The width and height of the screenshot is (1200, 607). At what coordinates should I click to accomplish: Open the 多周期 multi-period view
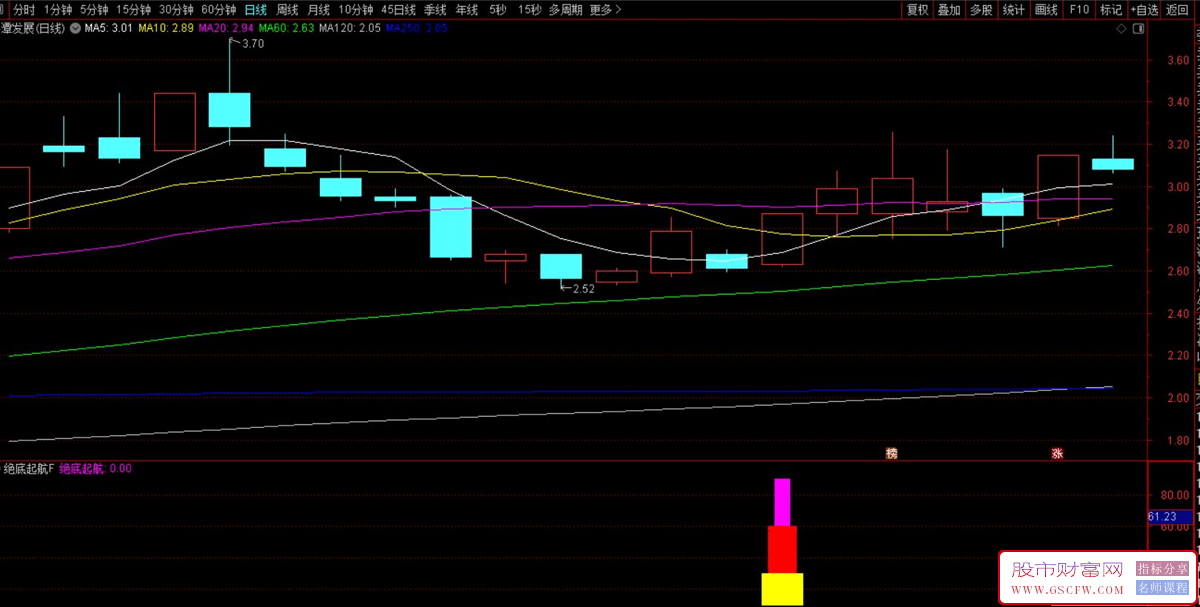566,9
